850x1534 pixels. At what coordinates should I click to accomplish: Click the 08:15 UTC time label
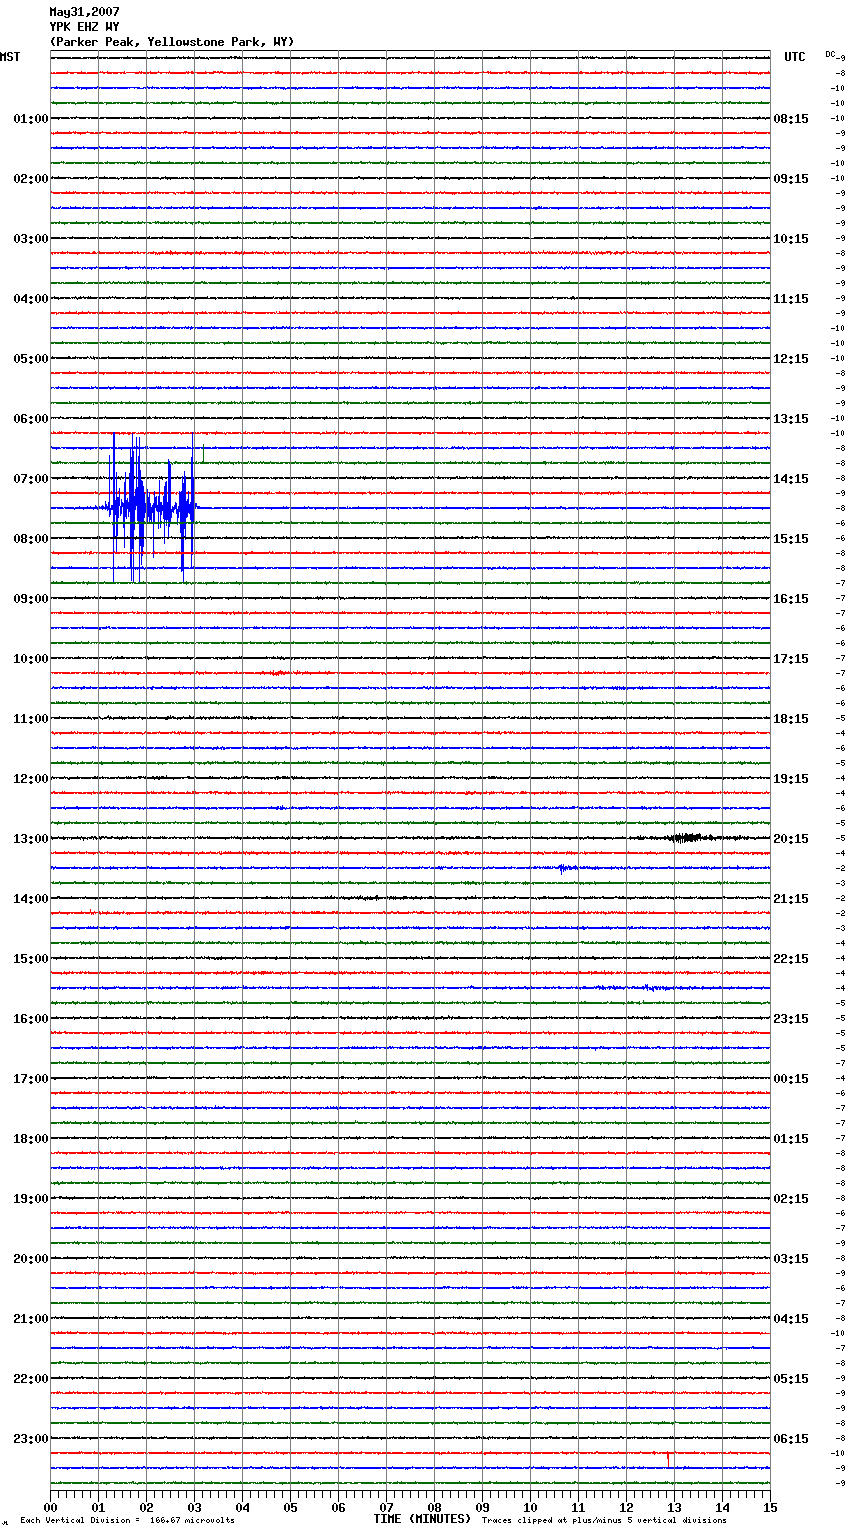coord(791,119)
